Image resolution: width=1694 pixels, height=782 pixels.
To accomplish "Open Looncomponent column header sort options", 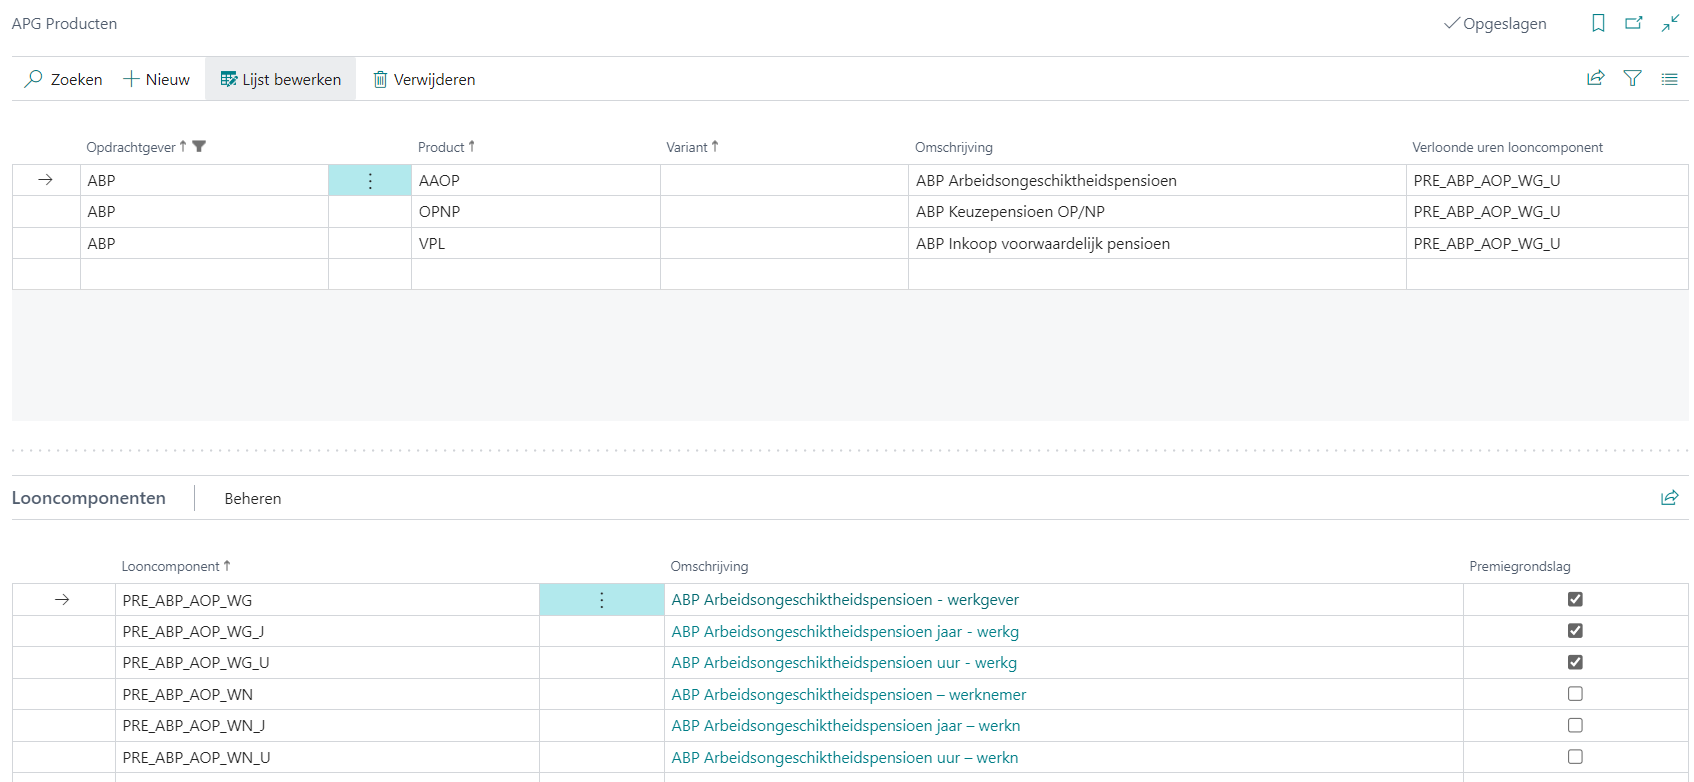I will click(171, 567).
